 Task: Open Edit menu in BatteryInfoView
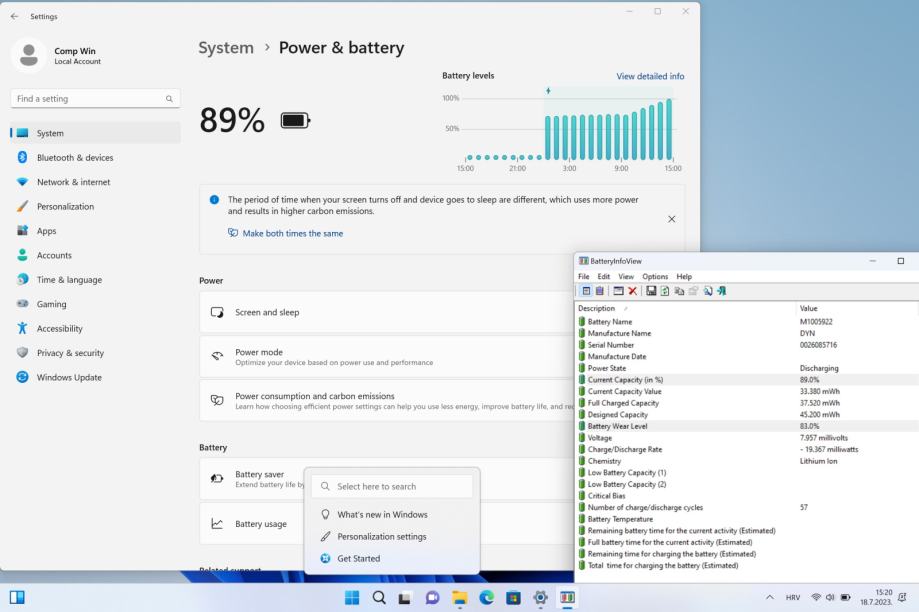[604, 276]
